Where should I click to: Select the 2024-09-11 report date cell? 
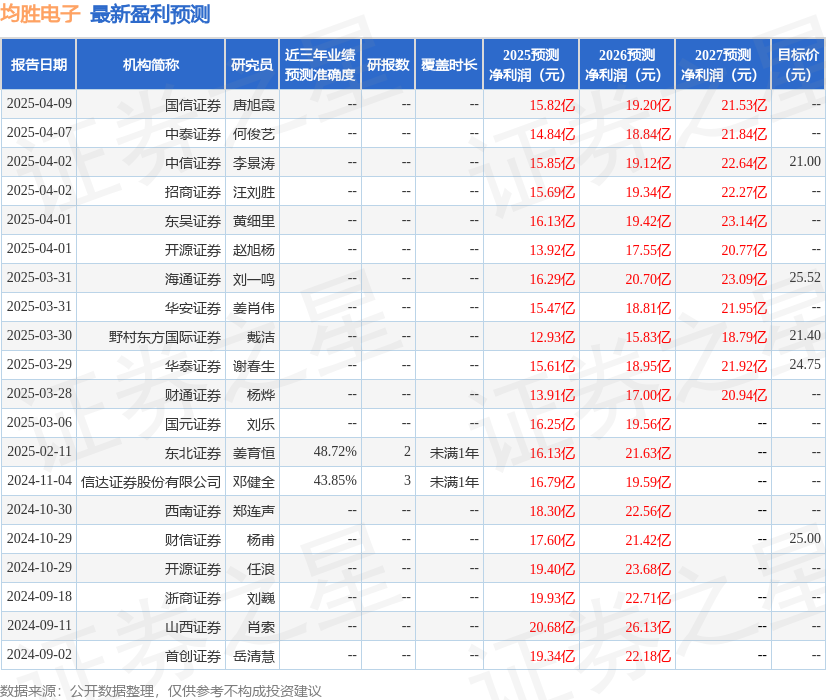40,625
